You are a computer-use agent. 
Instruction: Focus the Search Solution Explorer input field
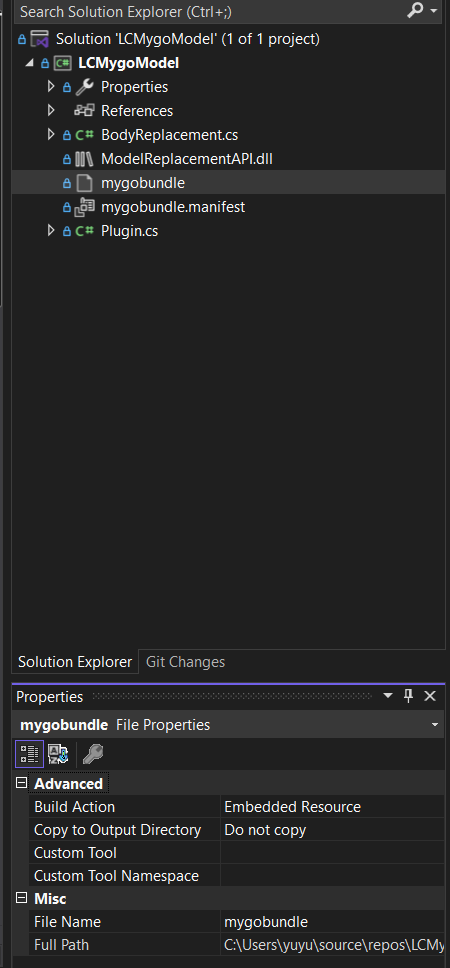pyautogui.click(x=210, y=11)
